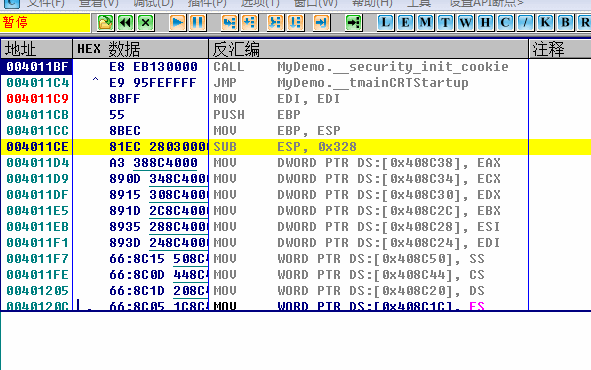The width and height of the screenshot is (591, 370).
Task: Step over the next instruction
Action: (x=250, y=23)
